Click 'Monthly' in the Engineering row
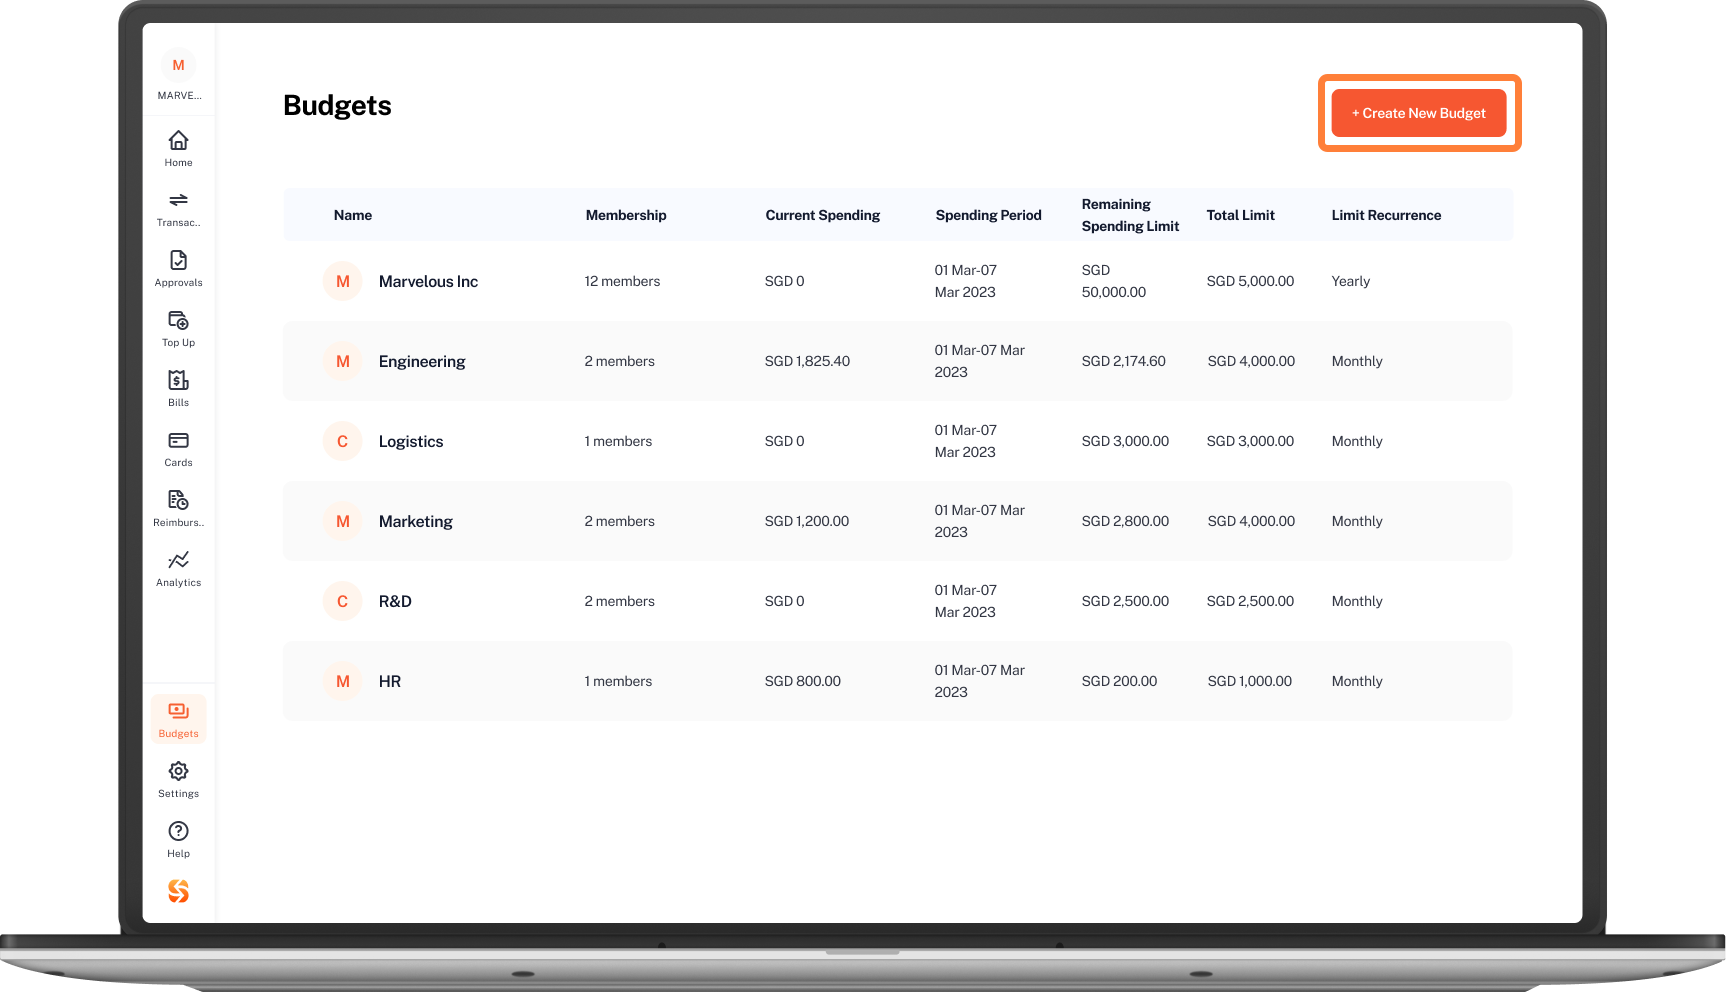1726x992 pixels. [1356, 361]
